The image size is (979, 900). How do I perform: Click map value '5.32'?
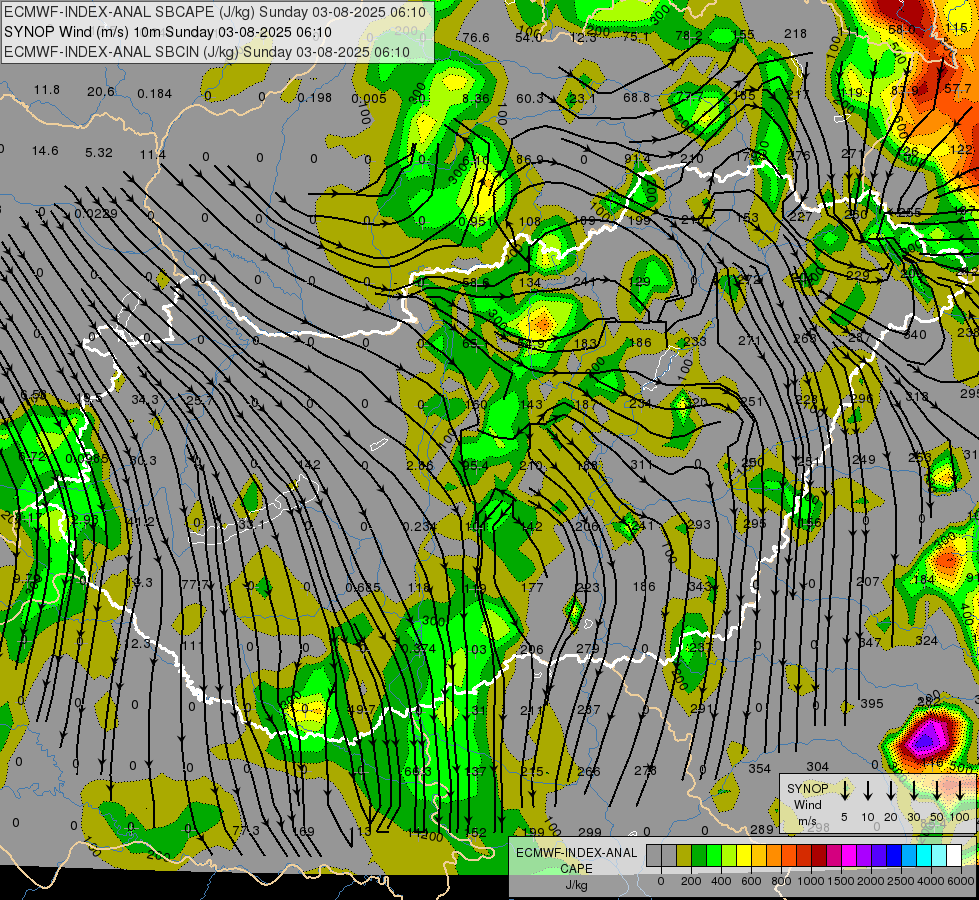(x=99, y=153)
